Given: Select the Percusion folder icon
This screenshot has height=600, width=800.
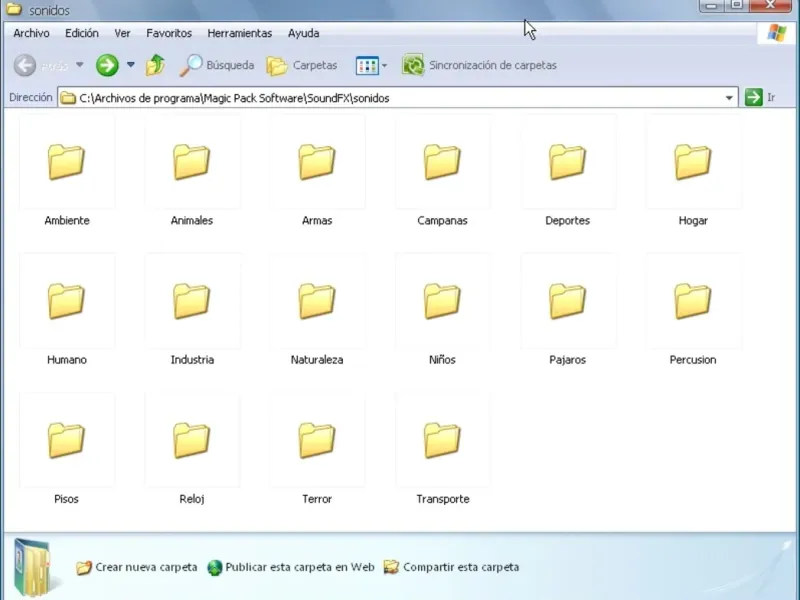Looking at the screenshot, I should (692, 301).
